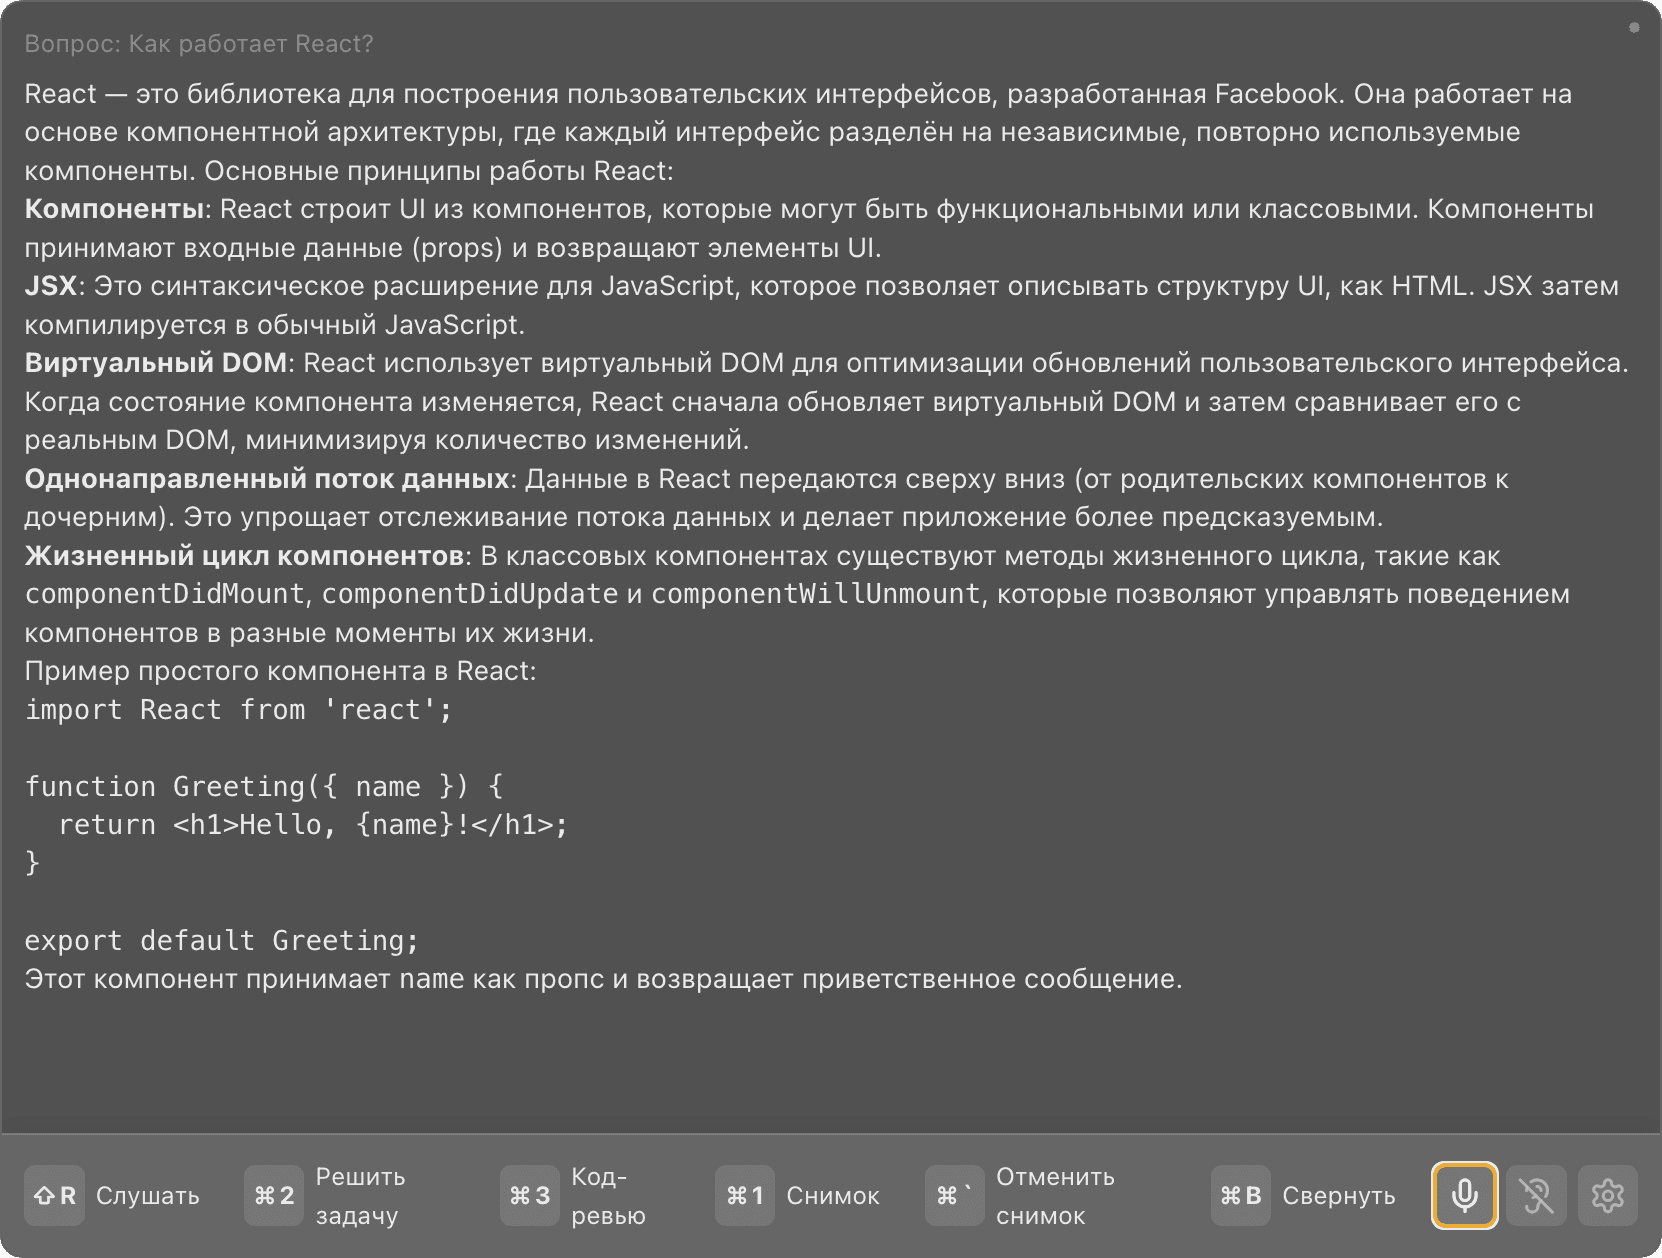Click the ⌘2 shortcut key badge
1662x1258 pixels.
274,1195
